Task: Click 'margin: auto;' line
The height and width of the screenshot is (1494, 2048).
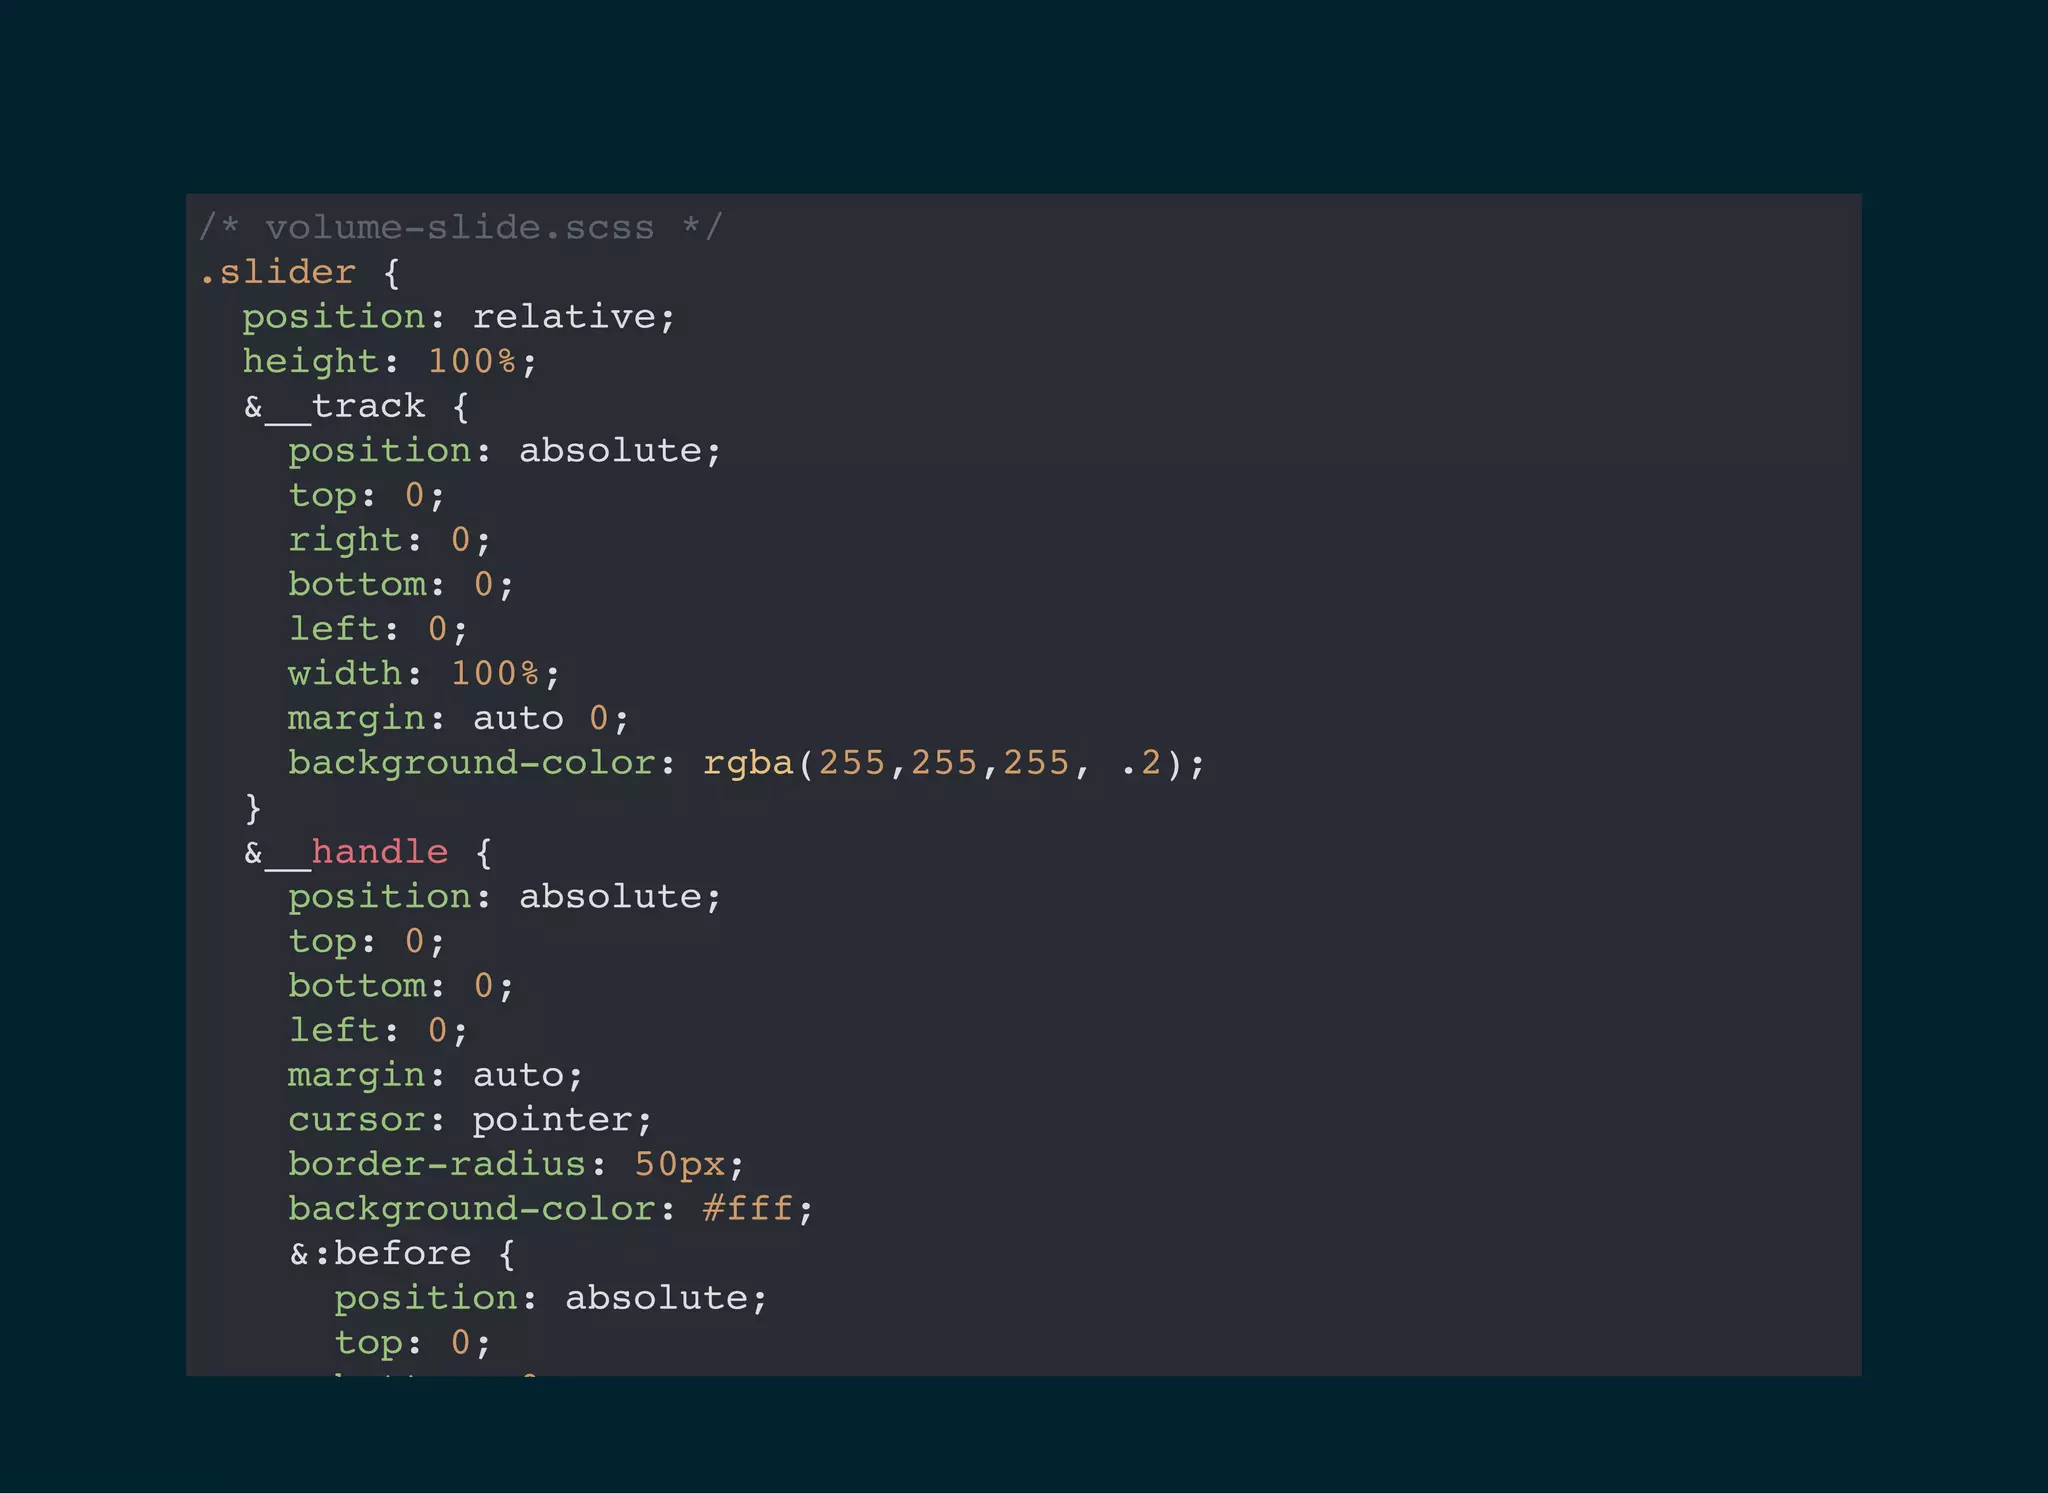Action: pyautogui.click(x=435, y=1076)
